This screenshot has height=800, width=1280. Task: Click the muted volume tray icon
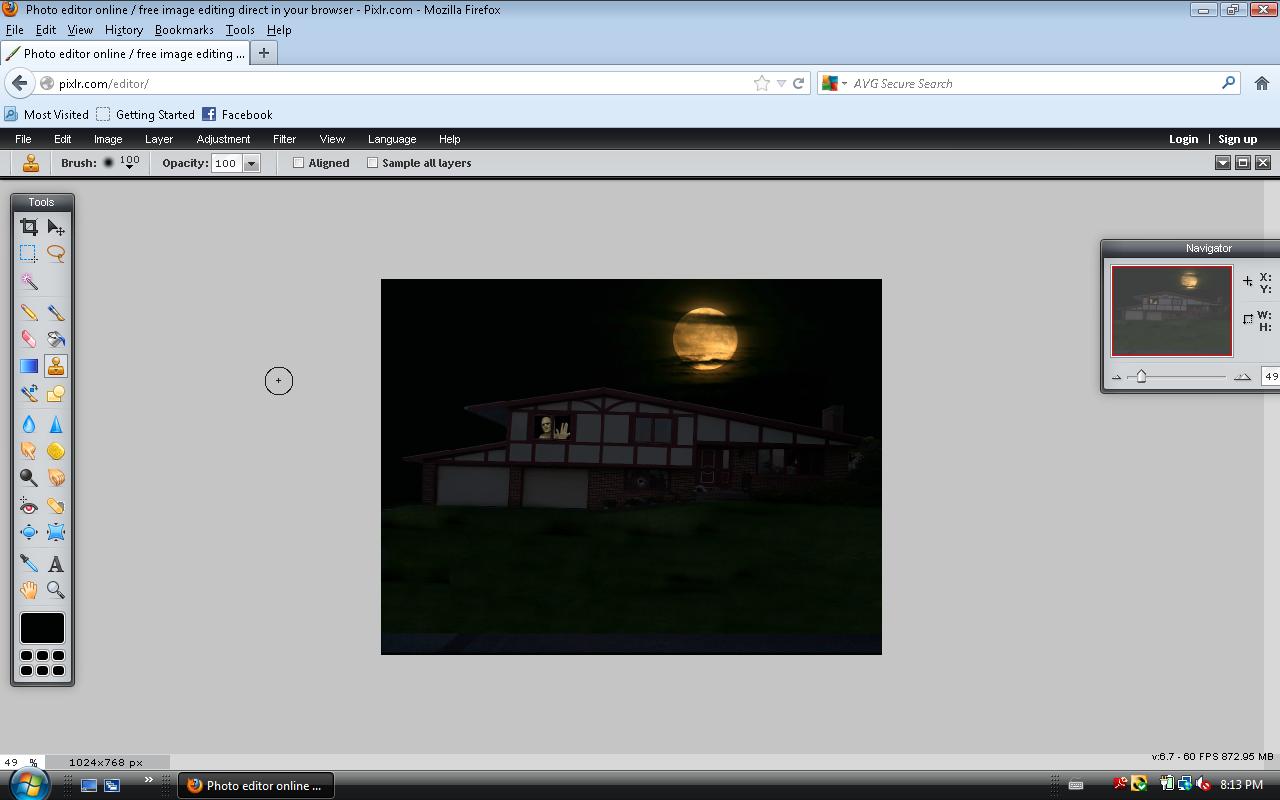1203,785
